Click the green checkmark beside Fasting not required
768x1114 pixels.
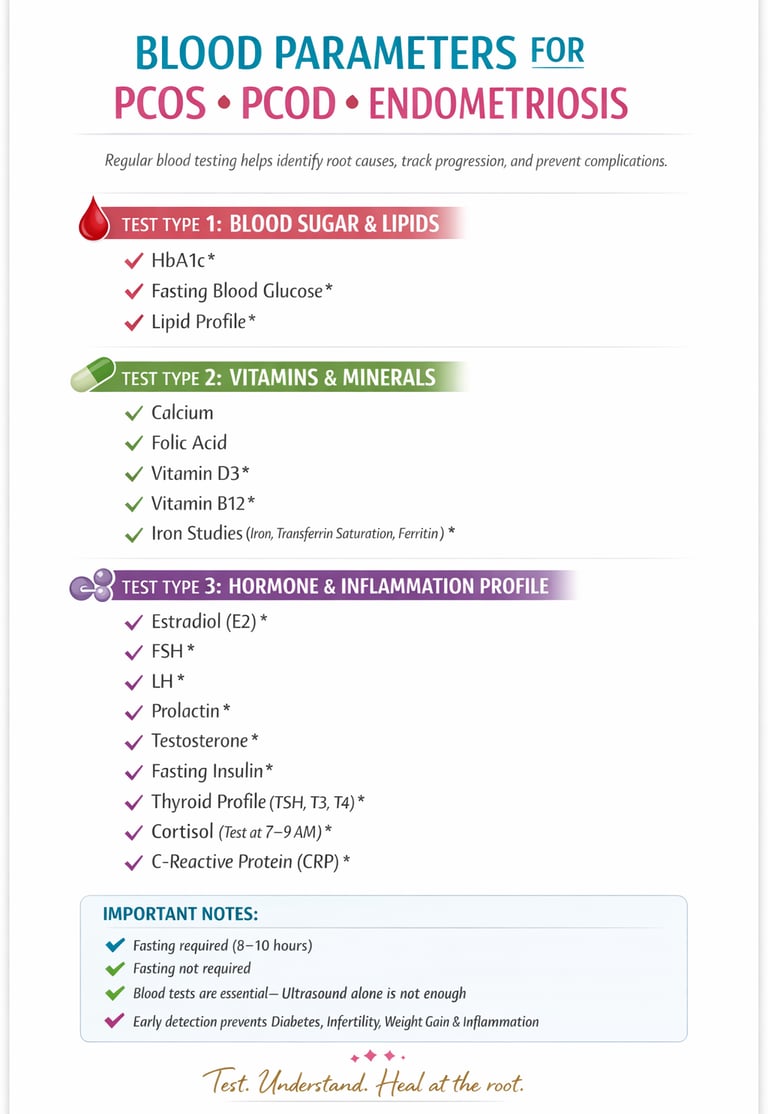click(x=114, y=969)
